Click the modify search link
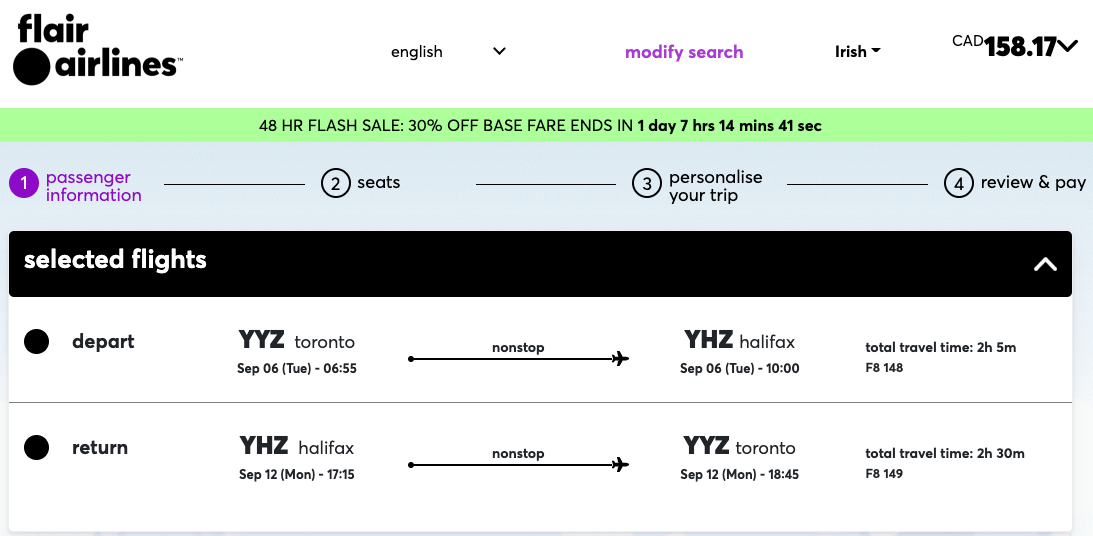Image resolution: width=1093 pixels, height=536 pixels. 684,52
